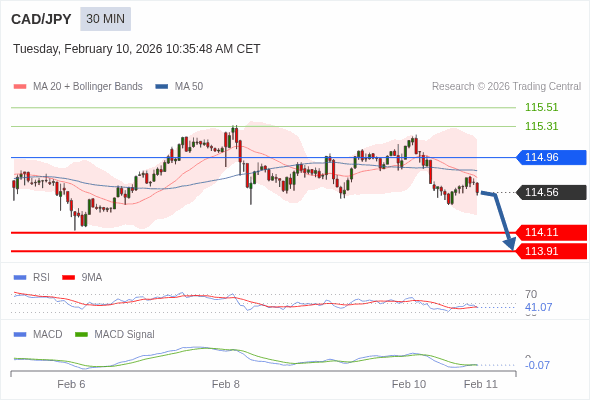
Task: Click the MACD blue legend swatch
Action: 20,335
